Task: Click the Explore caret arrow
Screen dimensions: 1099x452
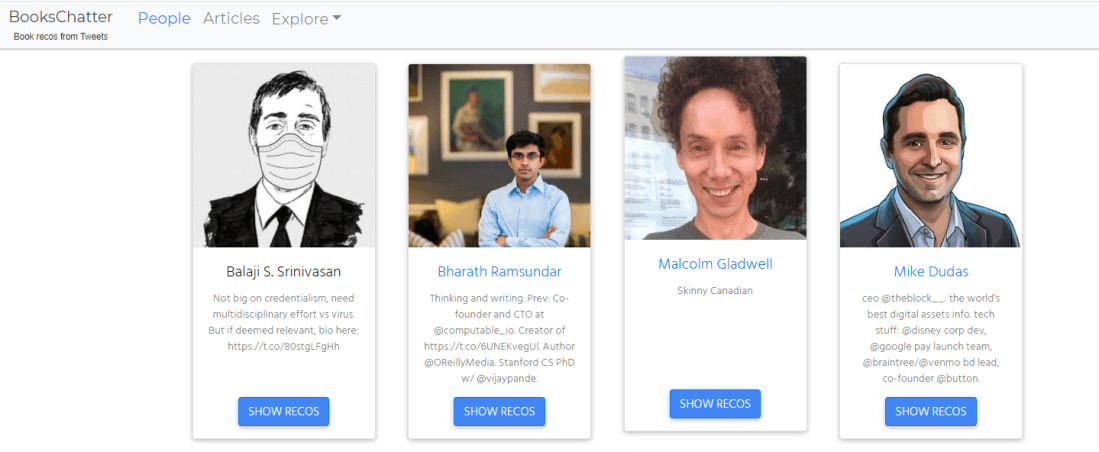Action: pos(337,19)
